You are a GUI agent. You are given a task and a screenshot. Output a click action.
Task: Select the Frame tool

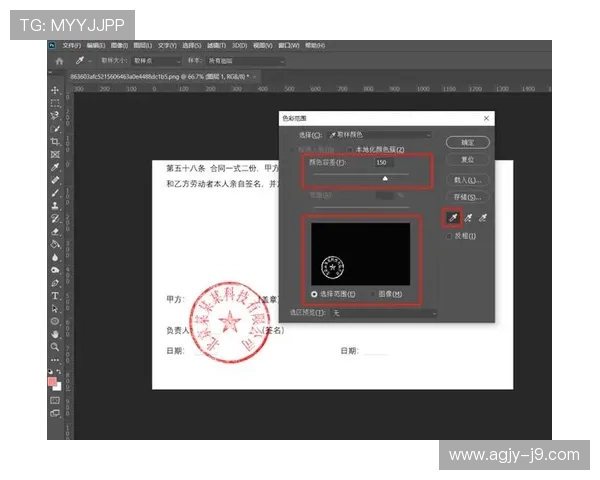[55, 154]
